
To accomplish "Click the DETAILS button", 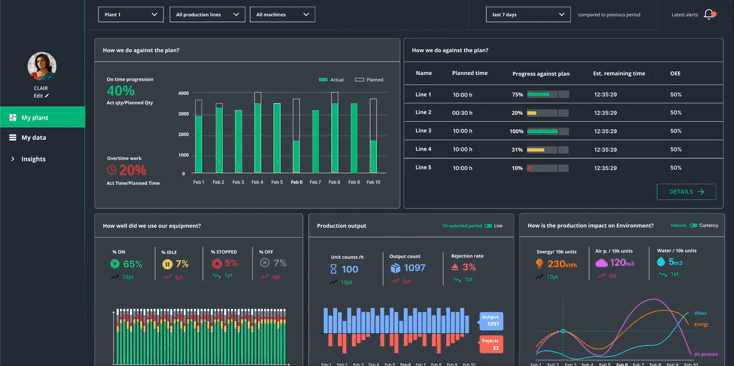I will pos(686,192).
